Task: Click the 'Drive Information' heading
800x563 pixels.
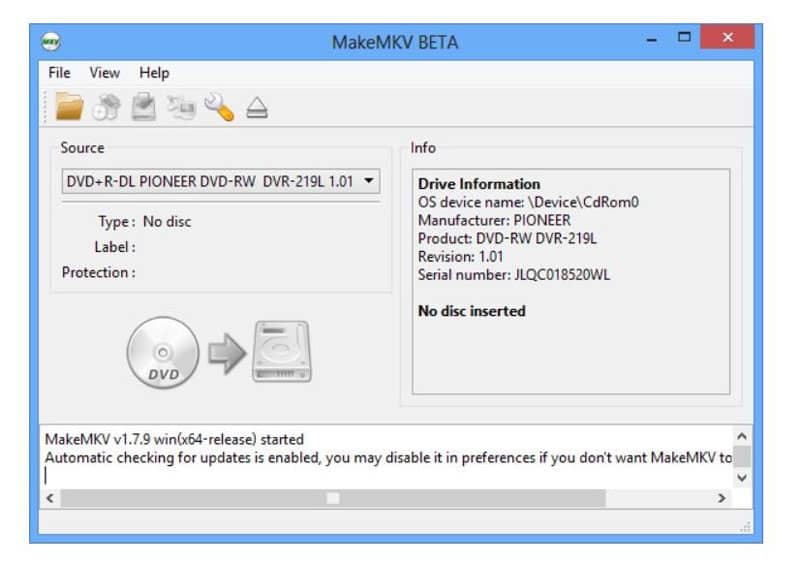Action: click(x=479, y=184)
